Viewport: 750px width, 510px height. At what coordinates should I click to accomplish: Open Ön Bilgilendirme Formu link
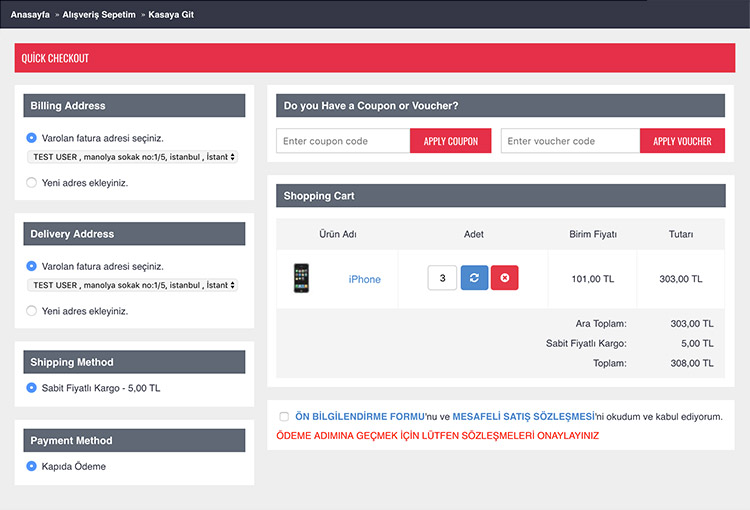[x=360, y=417]
